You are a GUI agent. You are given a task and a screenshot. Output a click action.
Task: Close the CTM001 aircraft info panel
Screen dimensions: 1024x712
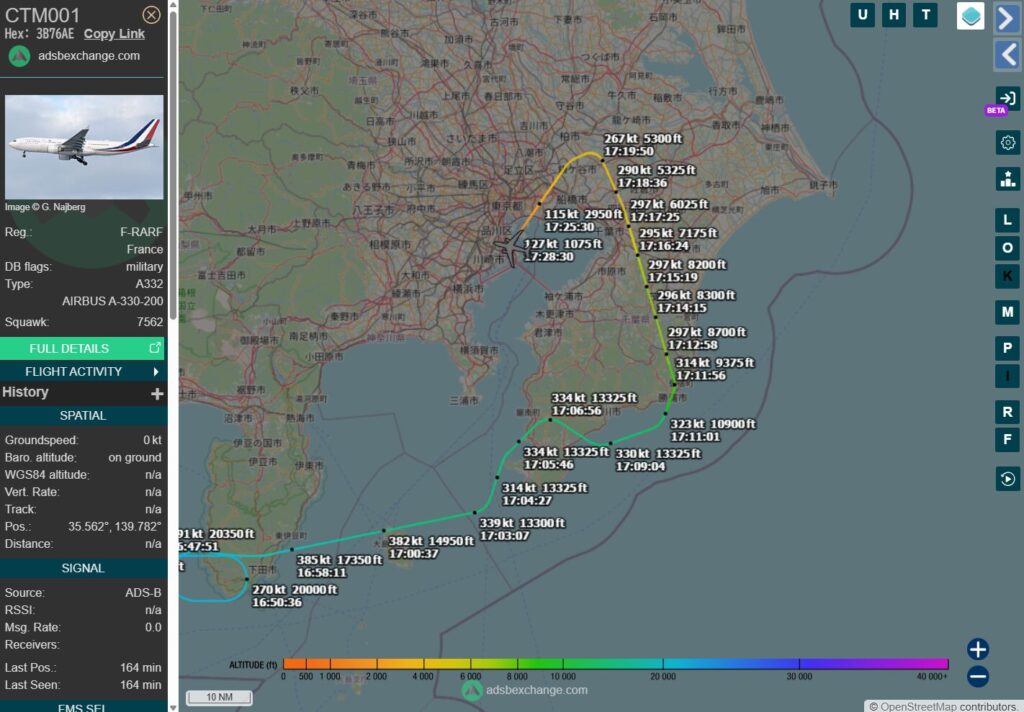151,14
